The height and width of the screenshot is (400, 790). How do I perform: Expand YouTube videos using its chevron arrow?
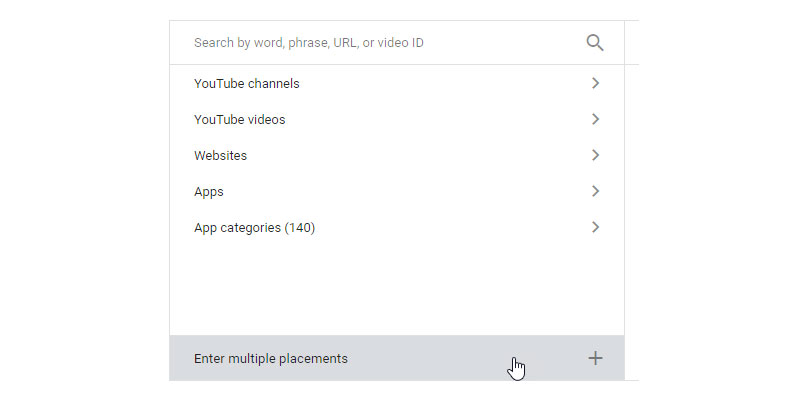[595, 120]
